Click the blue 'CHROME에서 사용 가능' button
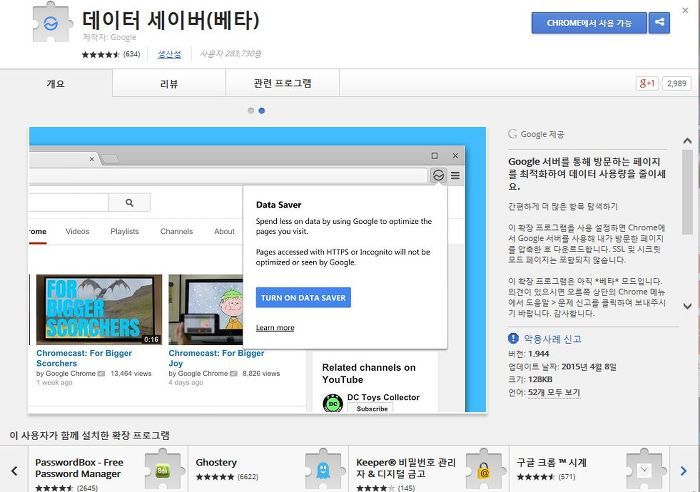The height and width of the screenshot is (492, 700). click(589, 23)
